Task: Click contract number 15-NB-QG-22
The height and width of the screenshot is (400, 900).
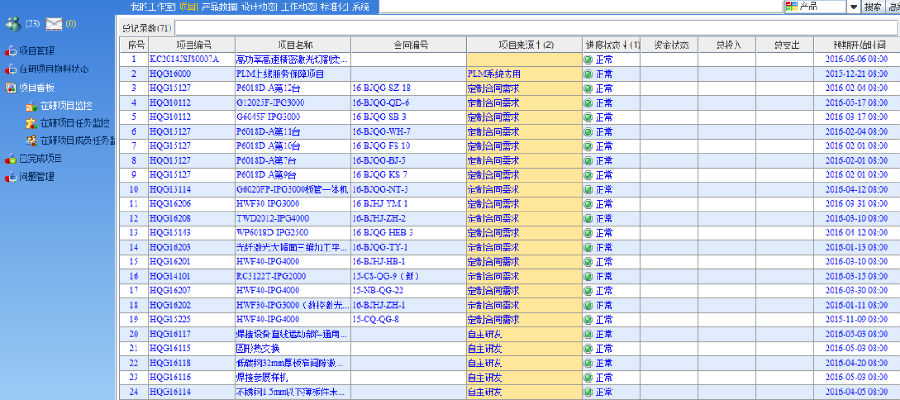Action: [x=378, y=290]
